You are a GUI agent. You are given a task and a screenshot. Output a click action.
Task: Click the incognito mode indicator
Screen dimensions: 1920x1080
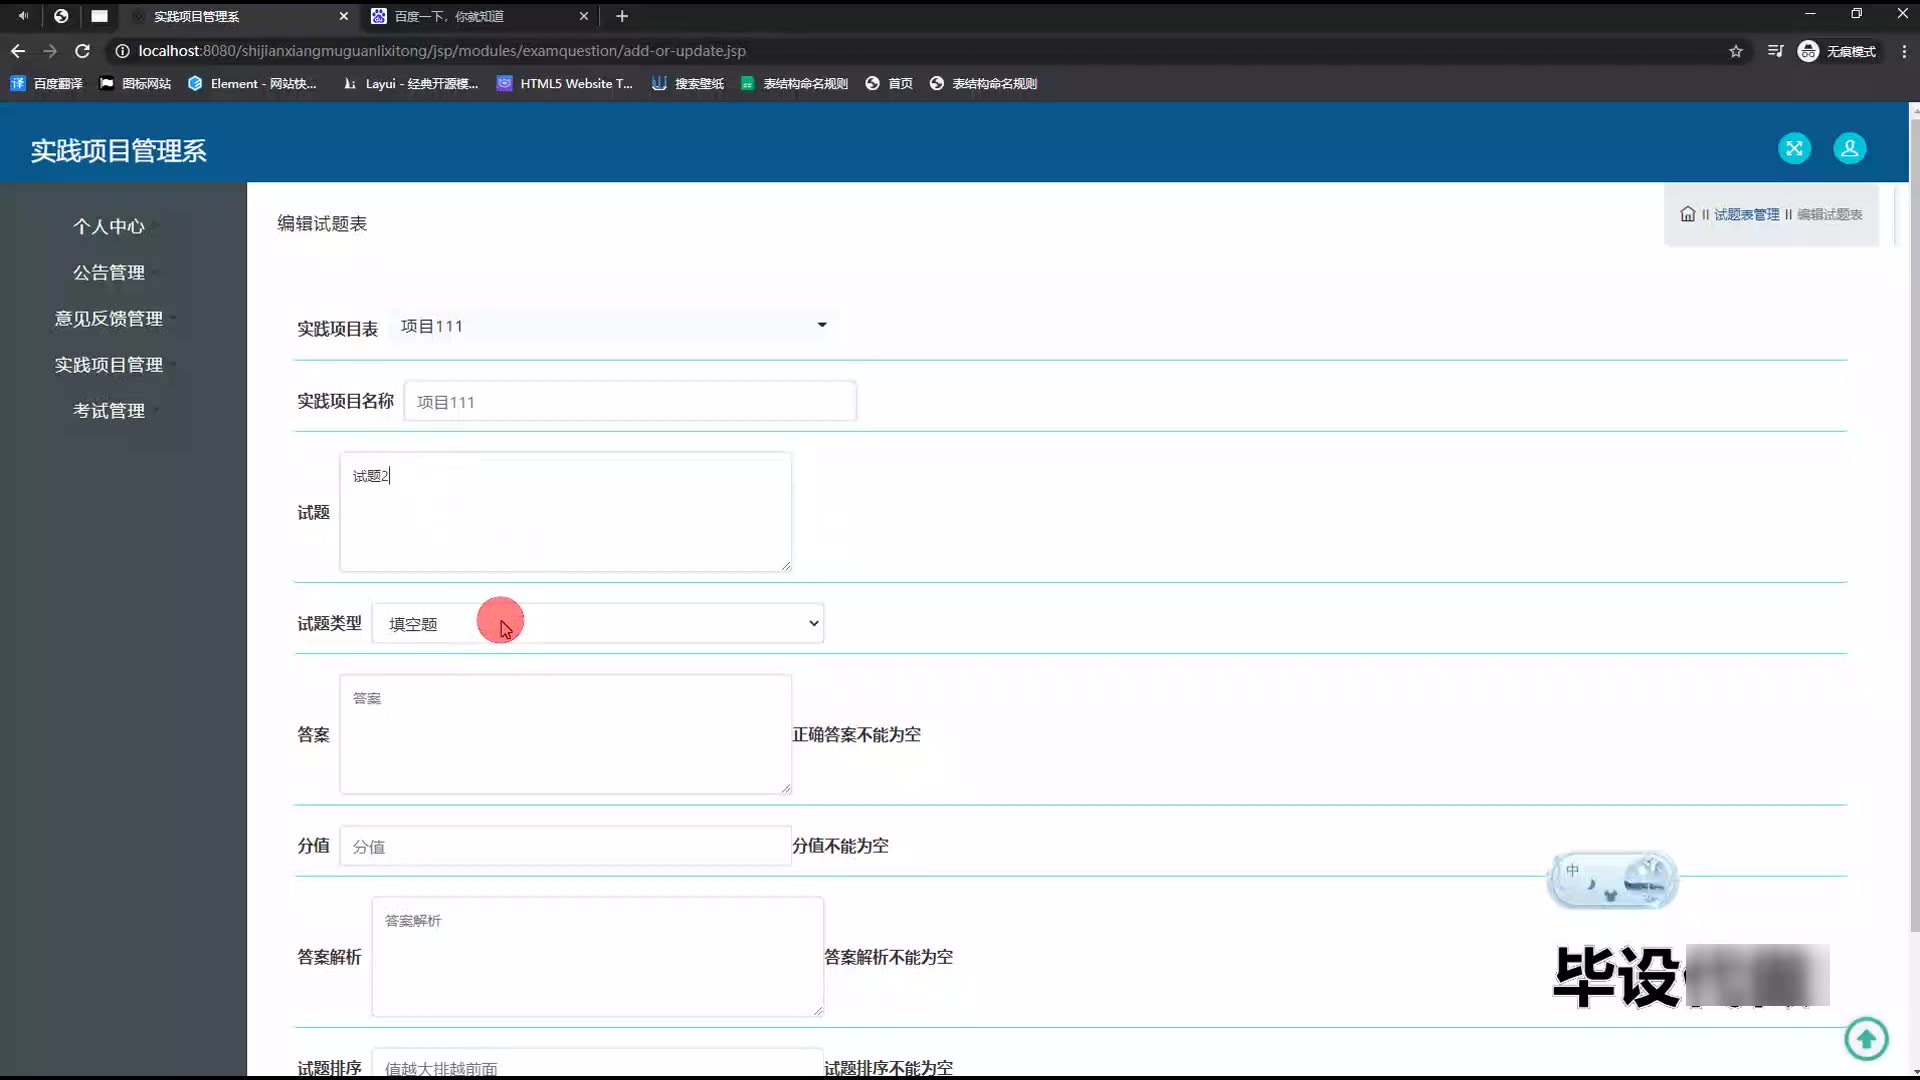coord(1837,51)
